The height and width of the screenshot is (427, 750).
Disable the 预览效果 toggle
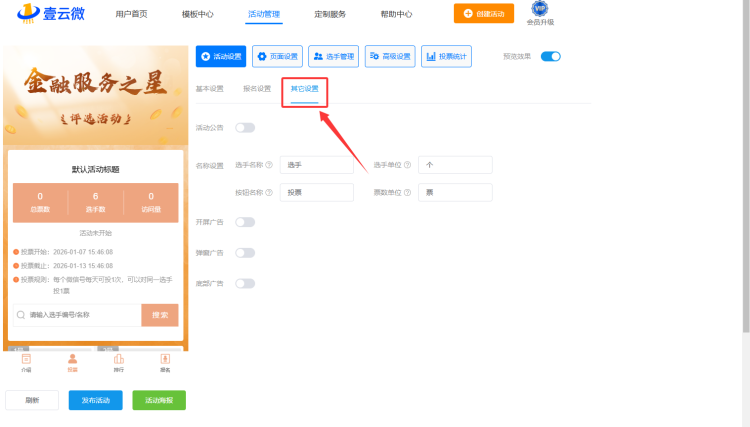(x=550, y=57)
